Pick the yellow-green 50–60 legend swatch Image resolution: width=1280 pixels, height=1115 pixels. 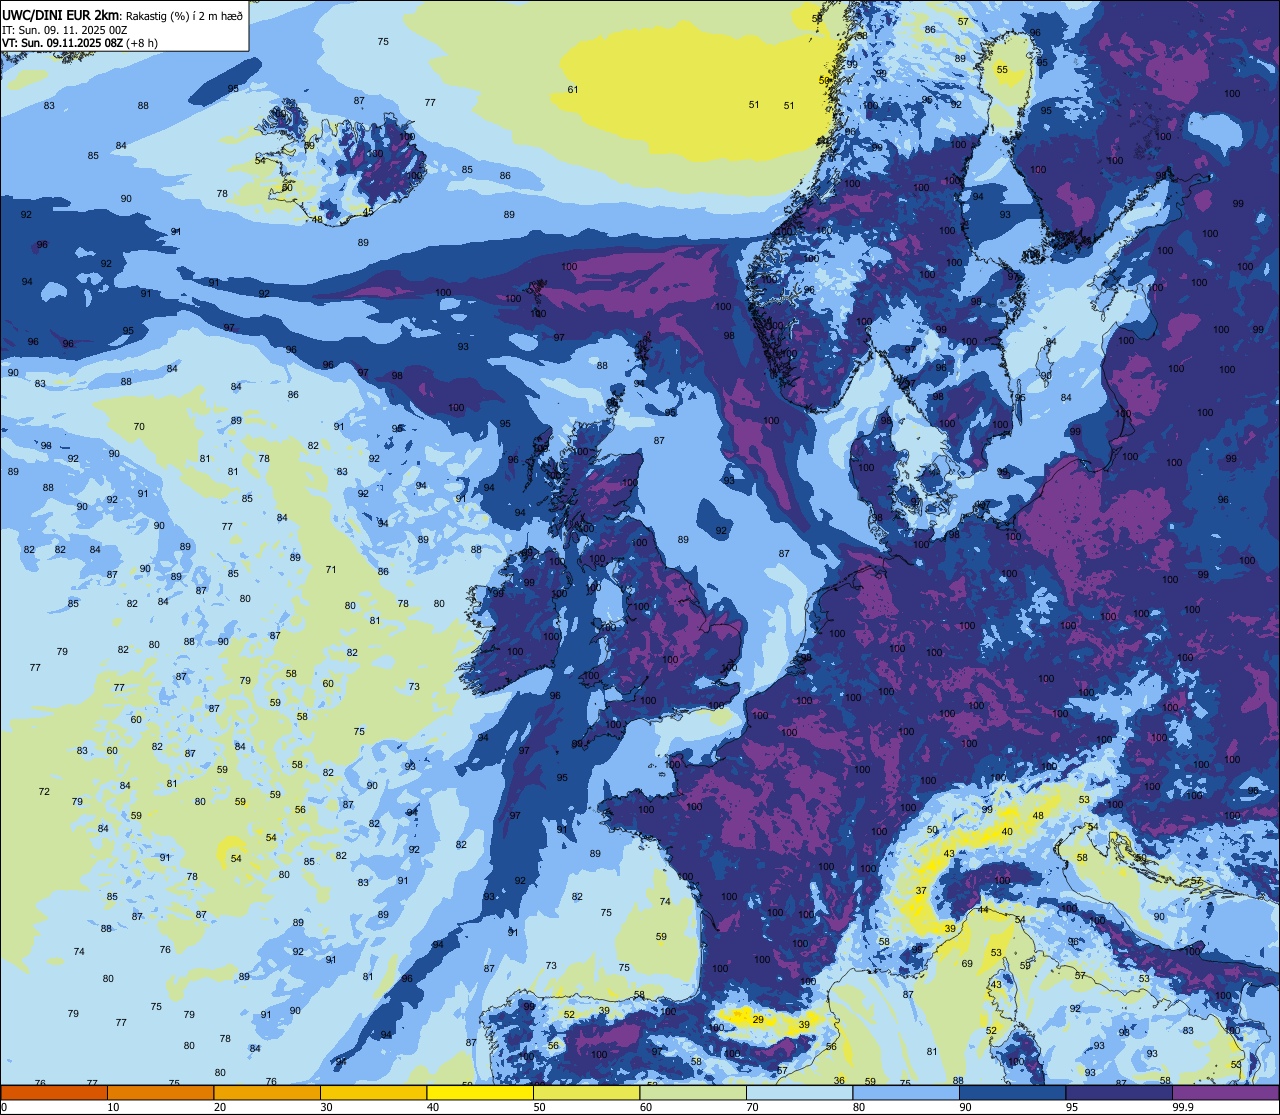click(586, 1093)
